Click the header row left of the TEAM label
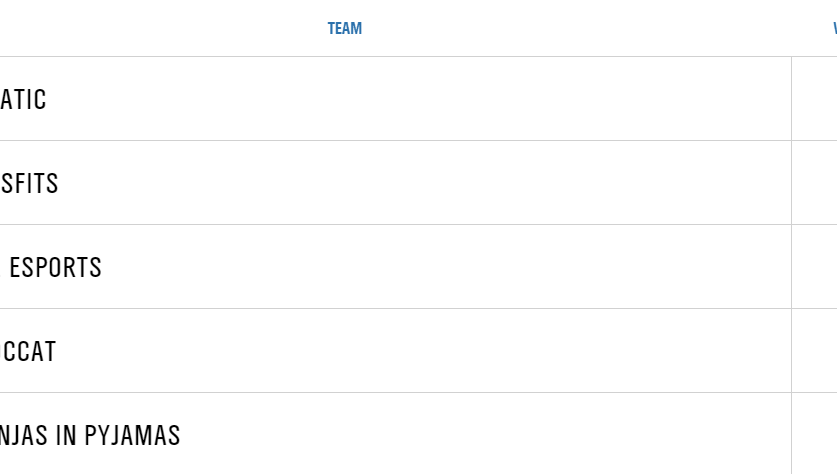The height and width of the screenshot is (474, 837). [x=150, y=29]
